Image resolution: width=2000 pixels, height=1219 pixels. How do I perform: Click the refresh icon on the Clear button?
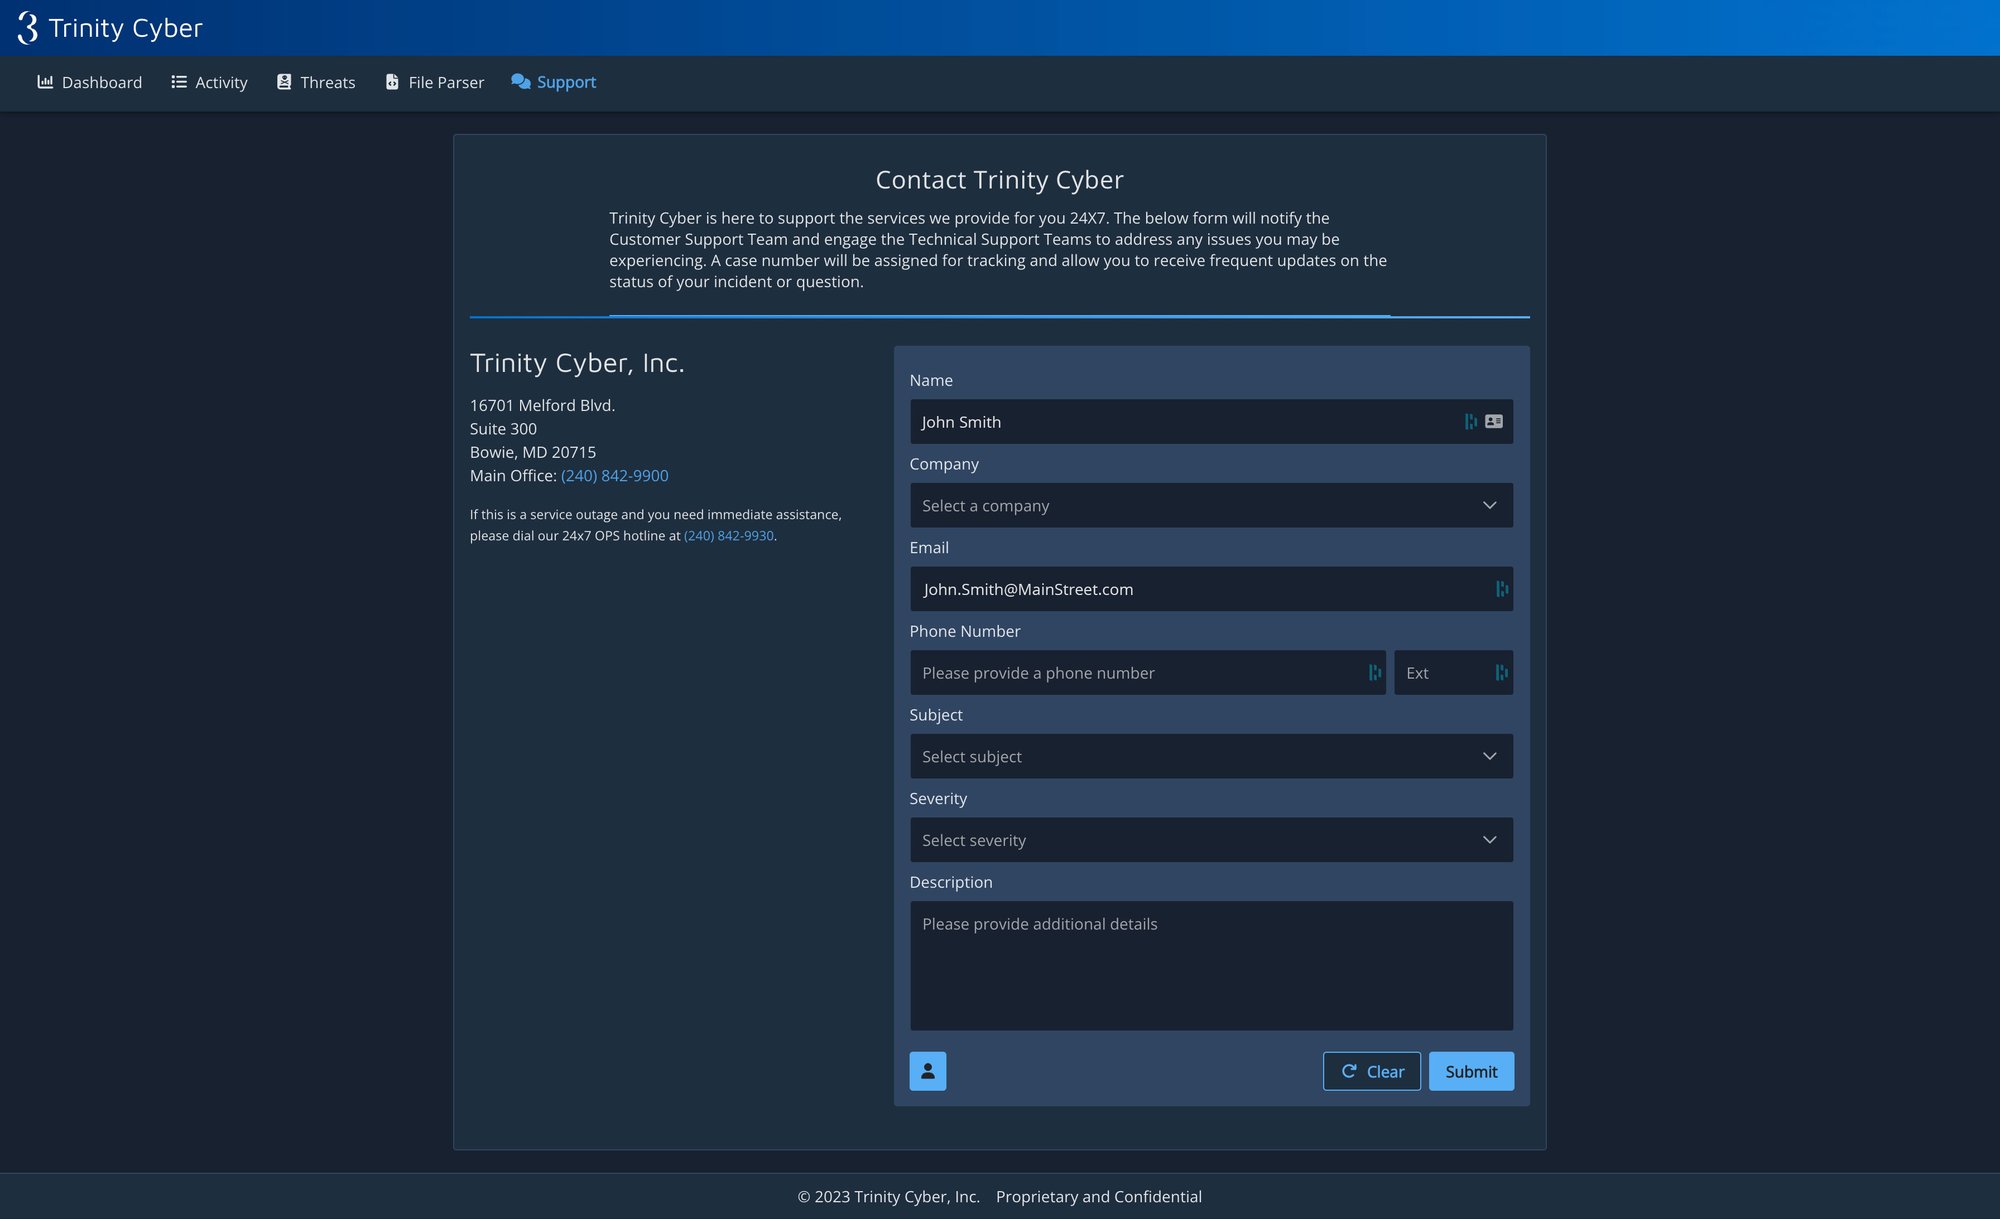pyautogui.click(x=1349, y=1071)
